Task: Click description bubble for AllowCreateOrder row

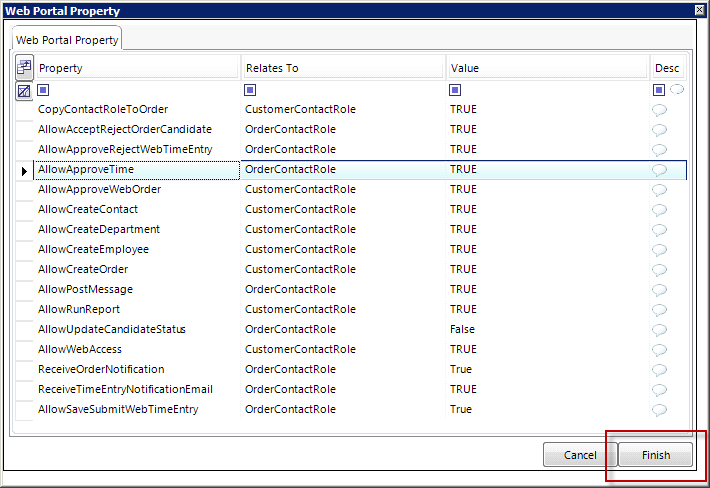Action: [659, 269]
